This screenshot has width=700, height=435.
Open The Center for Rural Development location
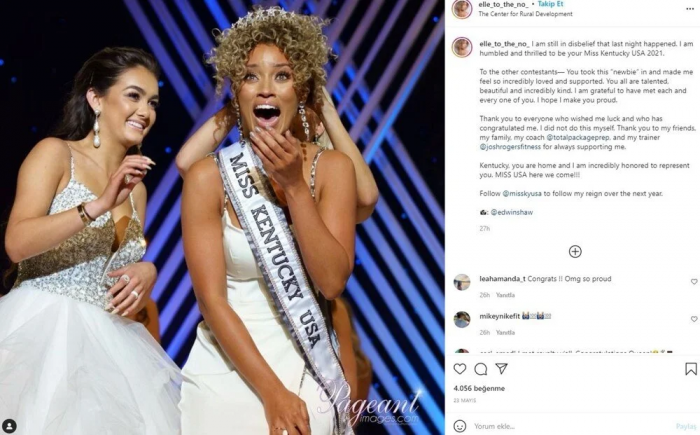tap(525, 14)
